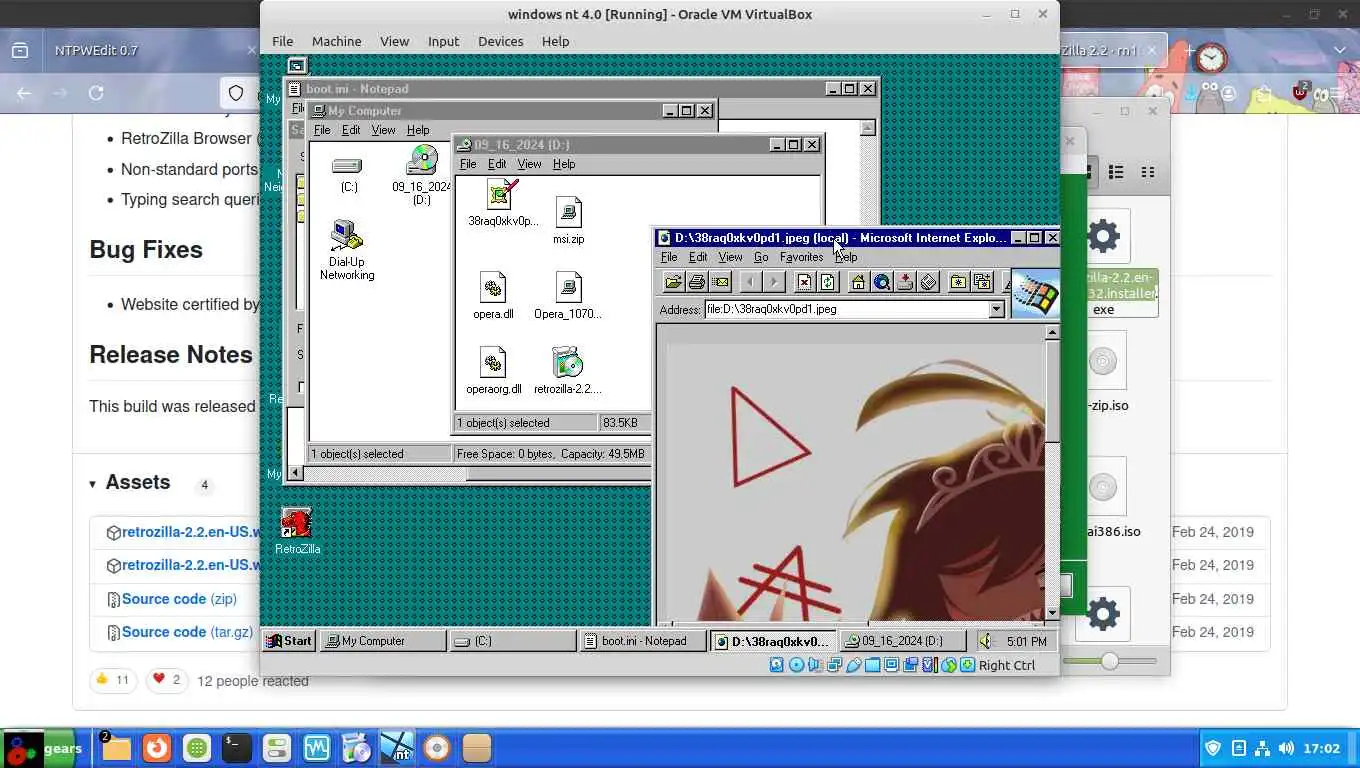
Task: Switch to boot.ini - Notepad taskbar button
Action: (x=643, y=641)
